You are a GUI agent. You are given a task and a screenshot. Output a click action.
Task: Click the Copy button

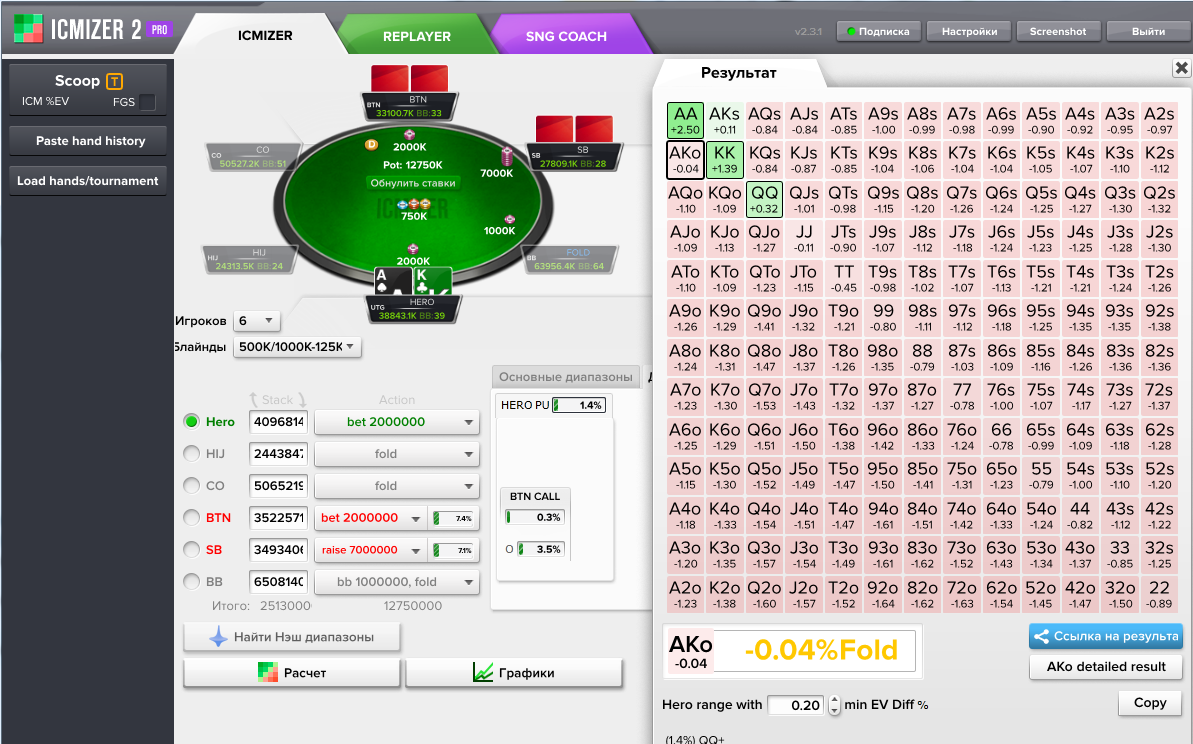(1150, 703)
